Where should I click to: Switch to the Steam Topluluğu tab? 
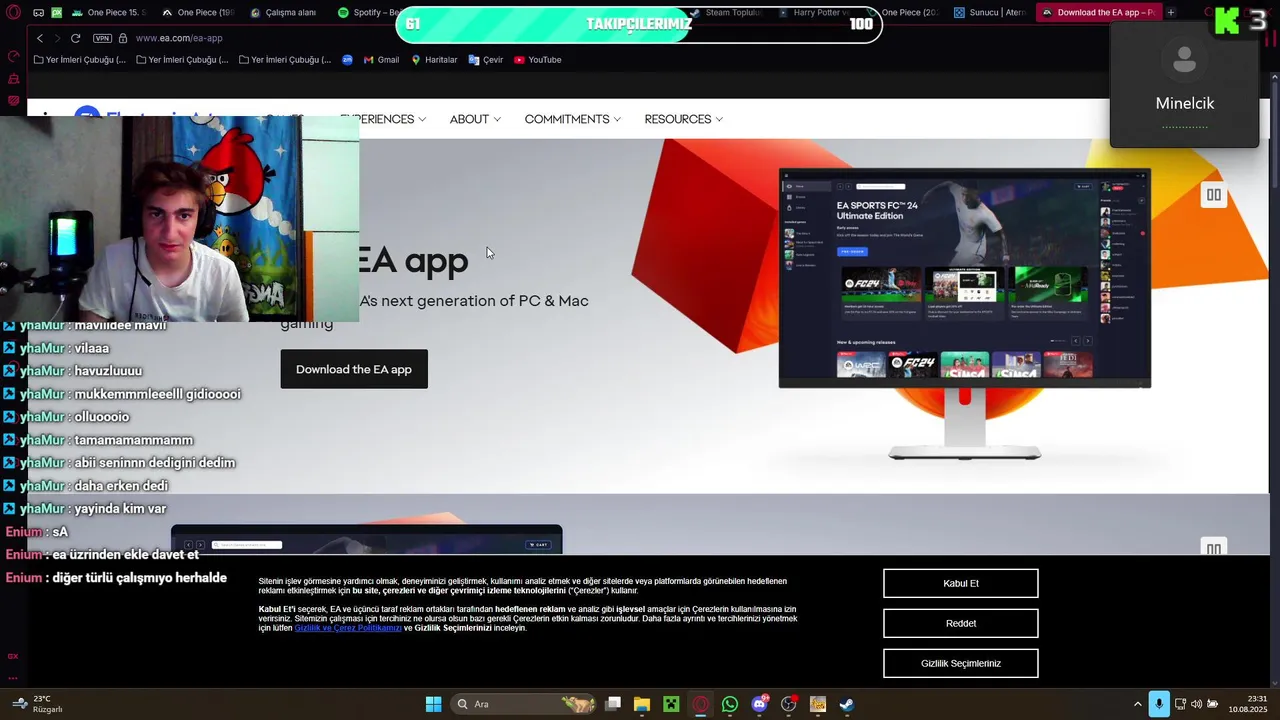724,13
